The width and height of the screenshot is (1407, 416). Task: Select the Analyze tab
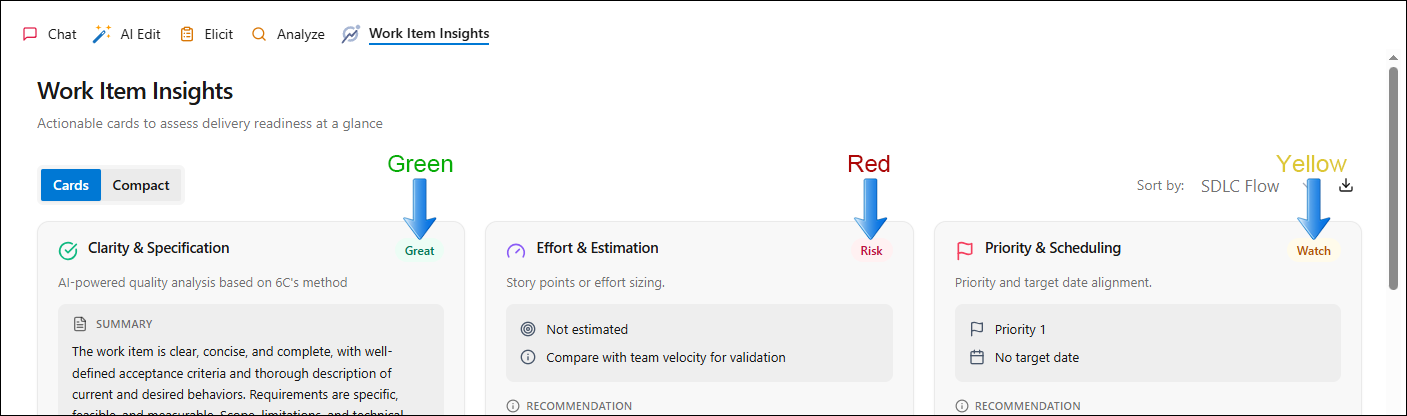point(288,34)
